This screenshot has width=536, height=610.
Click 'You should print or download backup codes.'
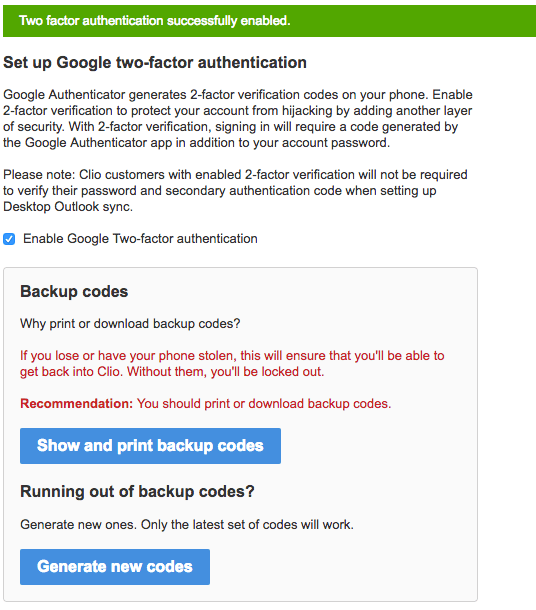[x=264, y=403]
